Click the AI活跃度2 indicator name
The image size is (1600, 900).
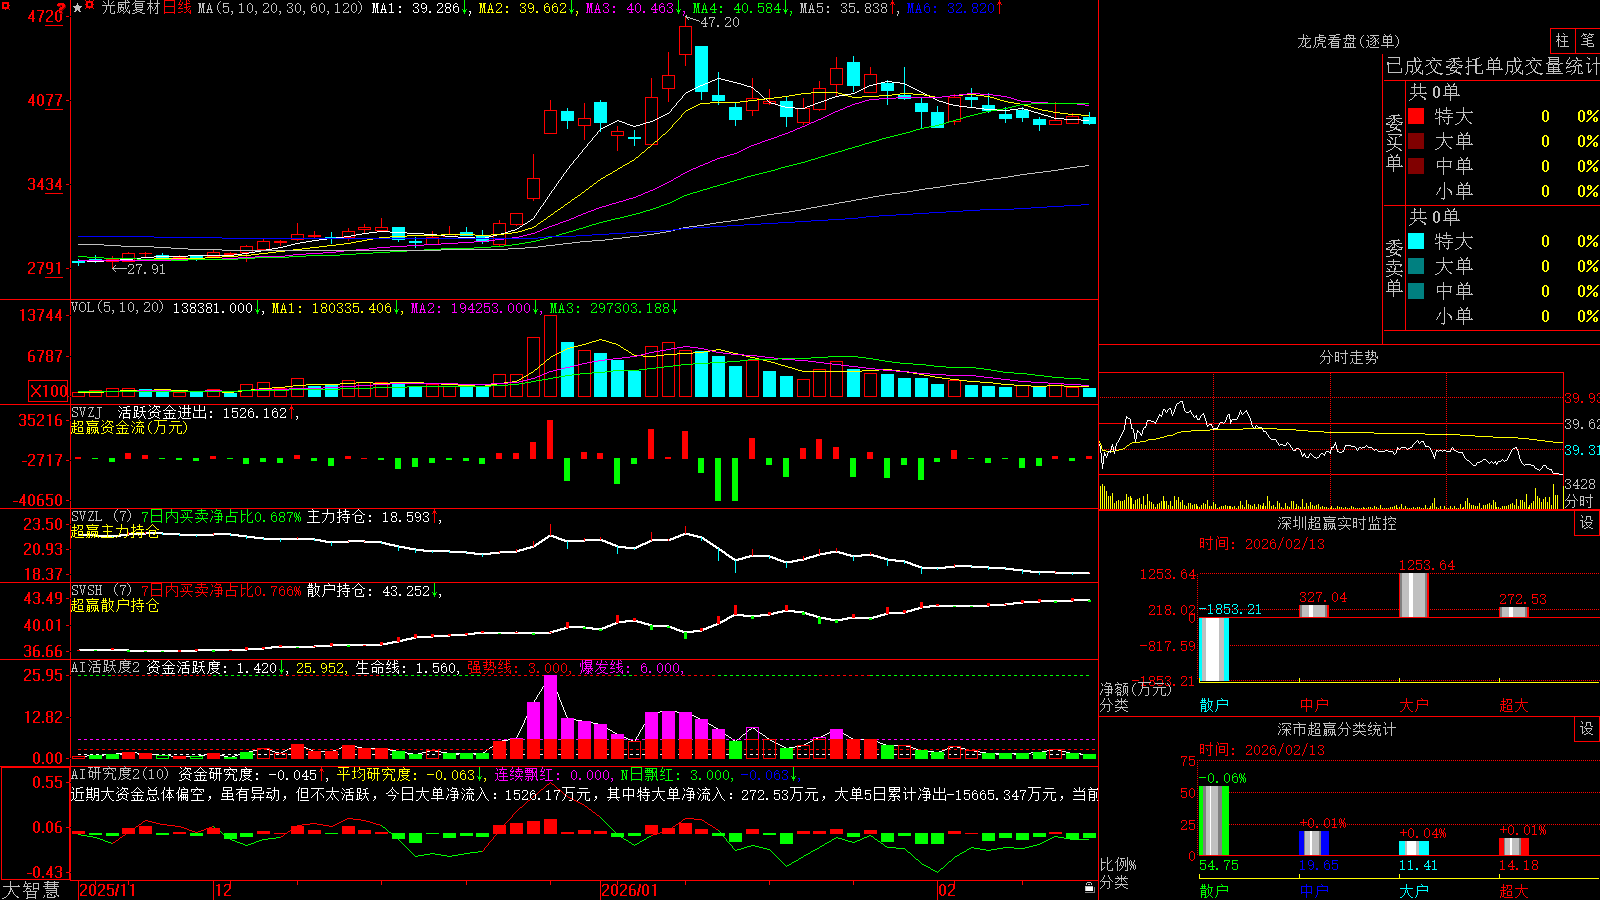tap(105, 668)
